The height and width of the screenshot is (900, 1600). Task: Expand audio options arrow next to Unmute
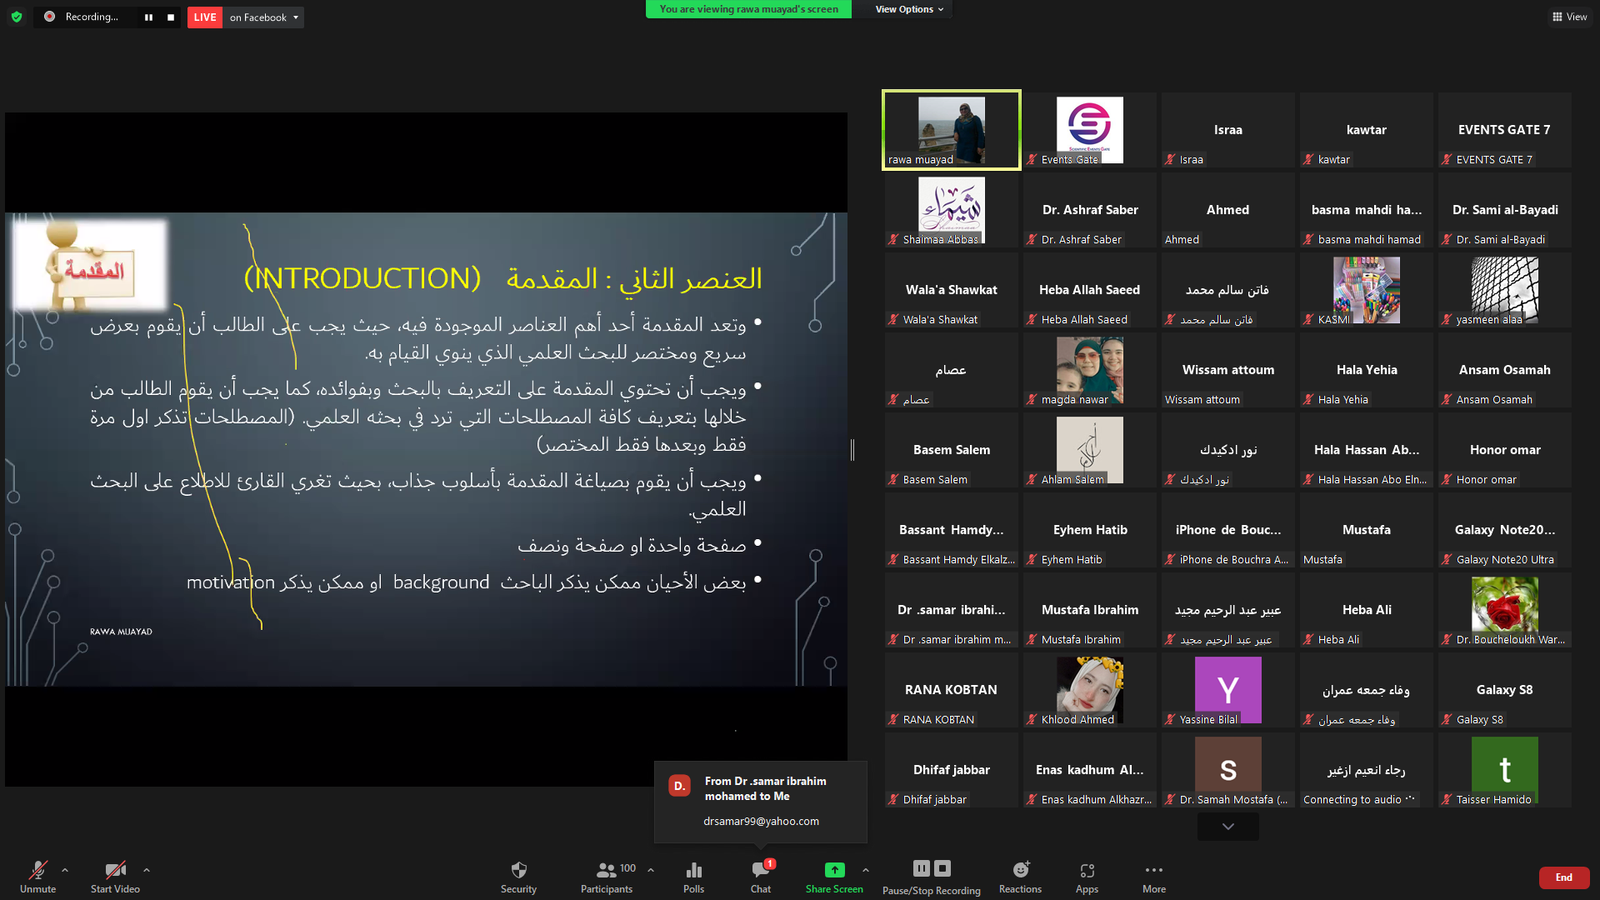(65, 870)
